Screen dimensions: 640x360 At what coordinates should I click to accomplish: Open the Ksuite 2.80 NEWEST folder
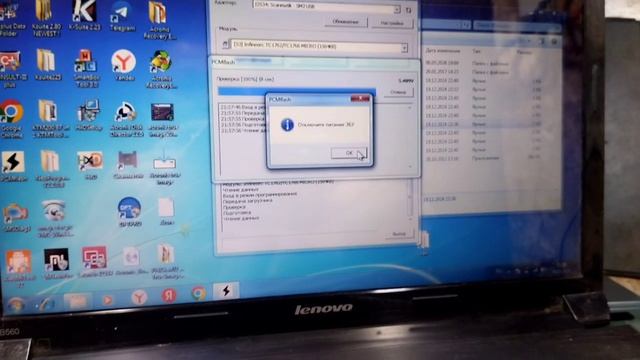[x=46, y=18]
